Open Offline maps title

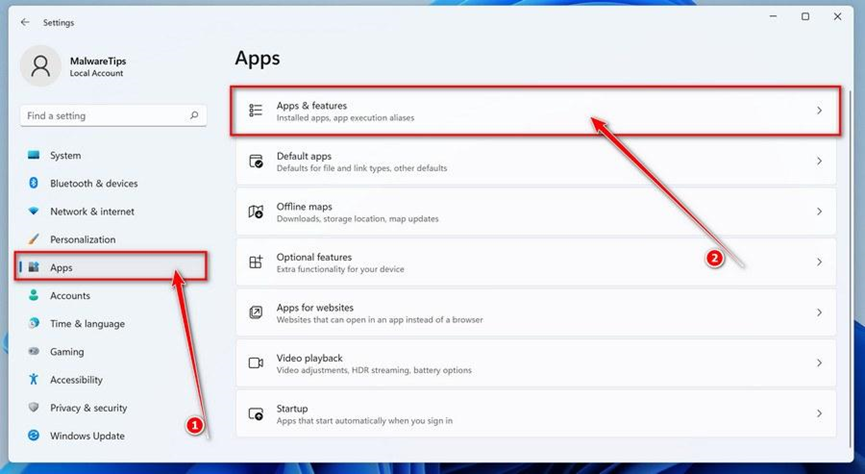coord(305,206)
